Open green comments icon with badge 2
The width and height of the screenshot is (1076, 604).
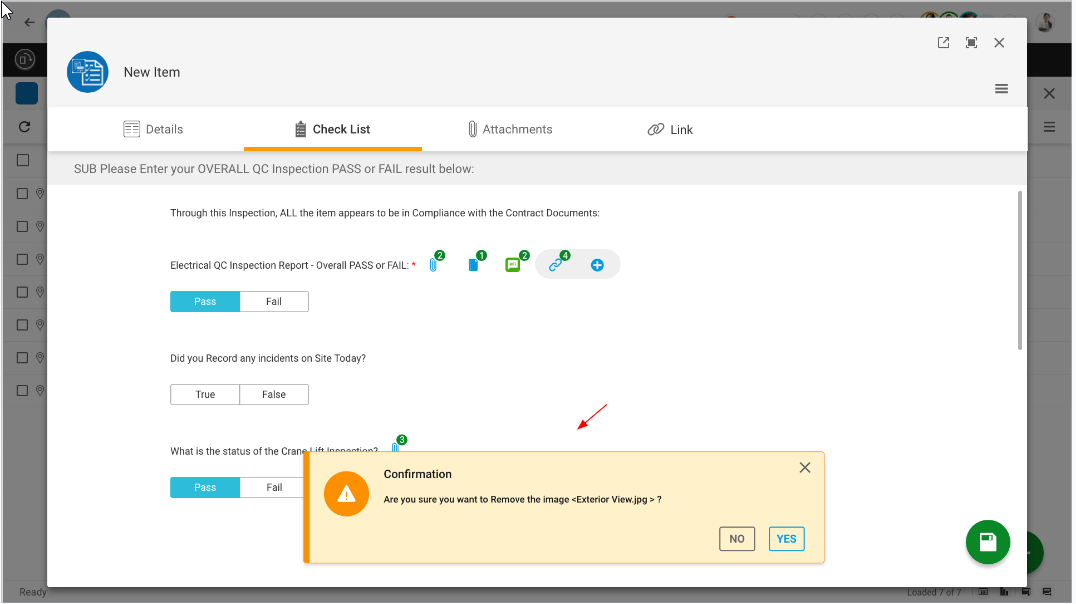pyautogui.click(x=514, y=264)
